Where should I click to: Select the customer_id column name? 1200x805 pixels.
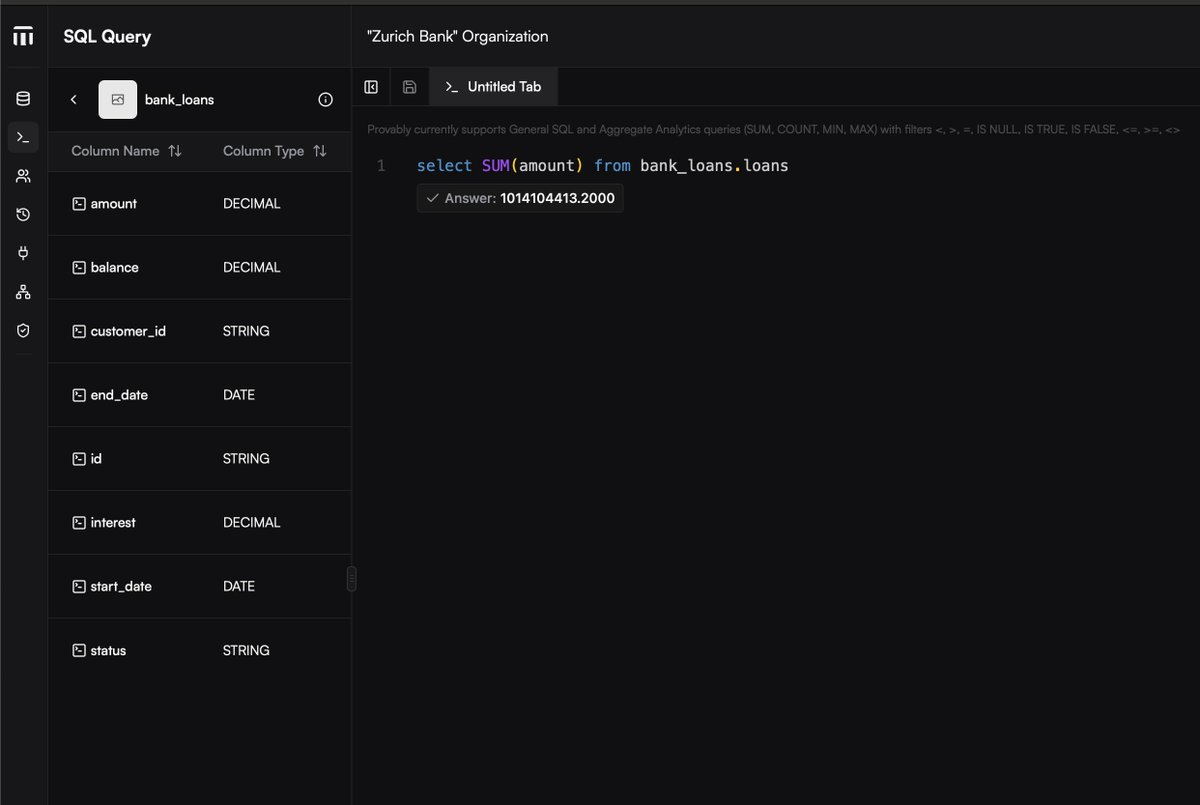click(128, 331)
